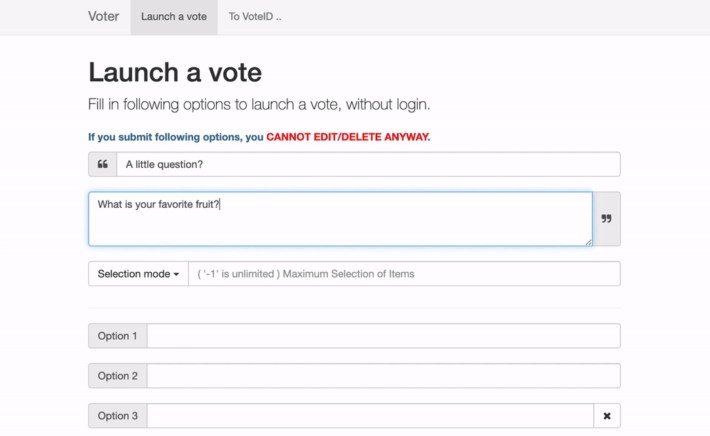This screenshot has width=710, height=436.
Task: Click the Option 3 text field
Action: point(369,416)
